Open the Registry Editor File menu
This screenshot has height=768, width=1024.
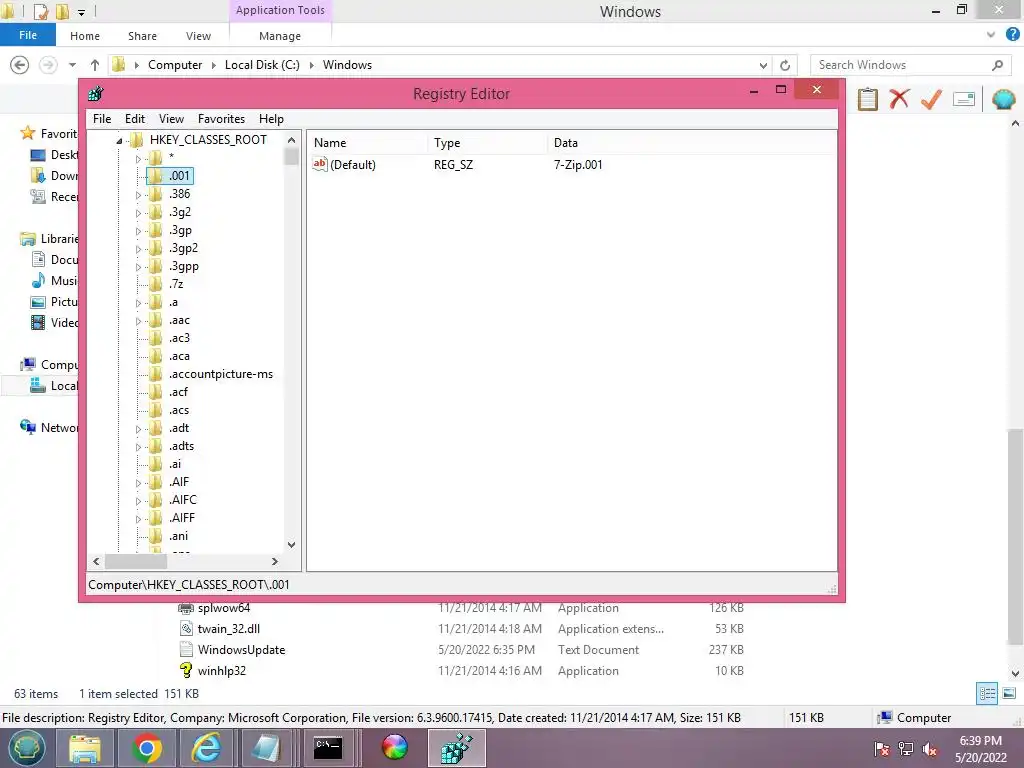coord(102,119)
